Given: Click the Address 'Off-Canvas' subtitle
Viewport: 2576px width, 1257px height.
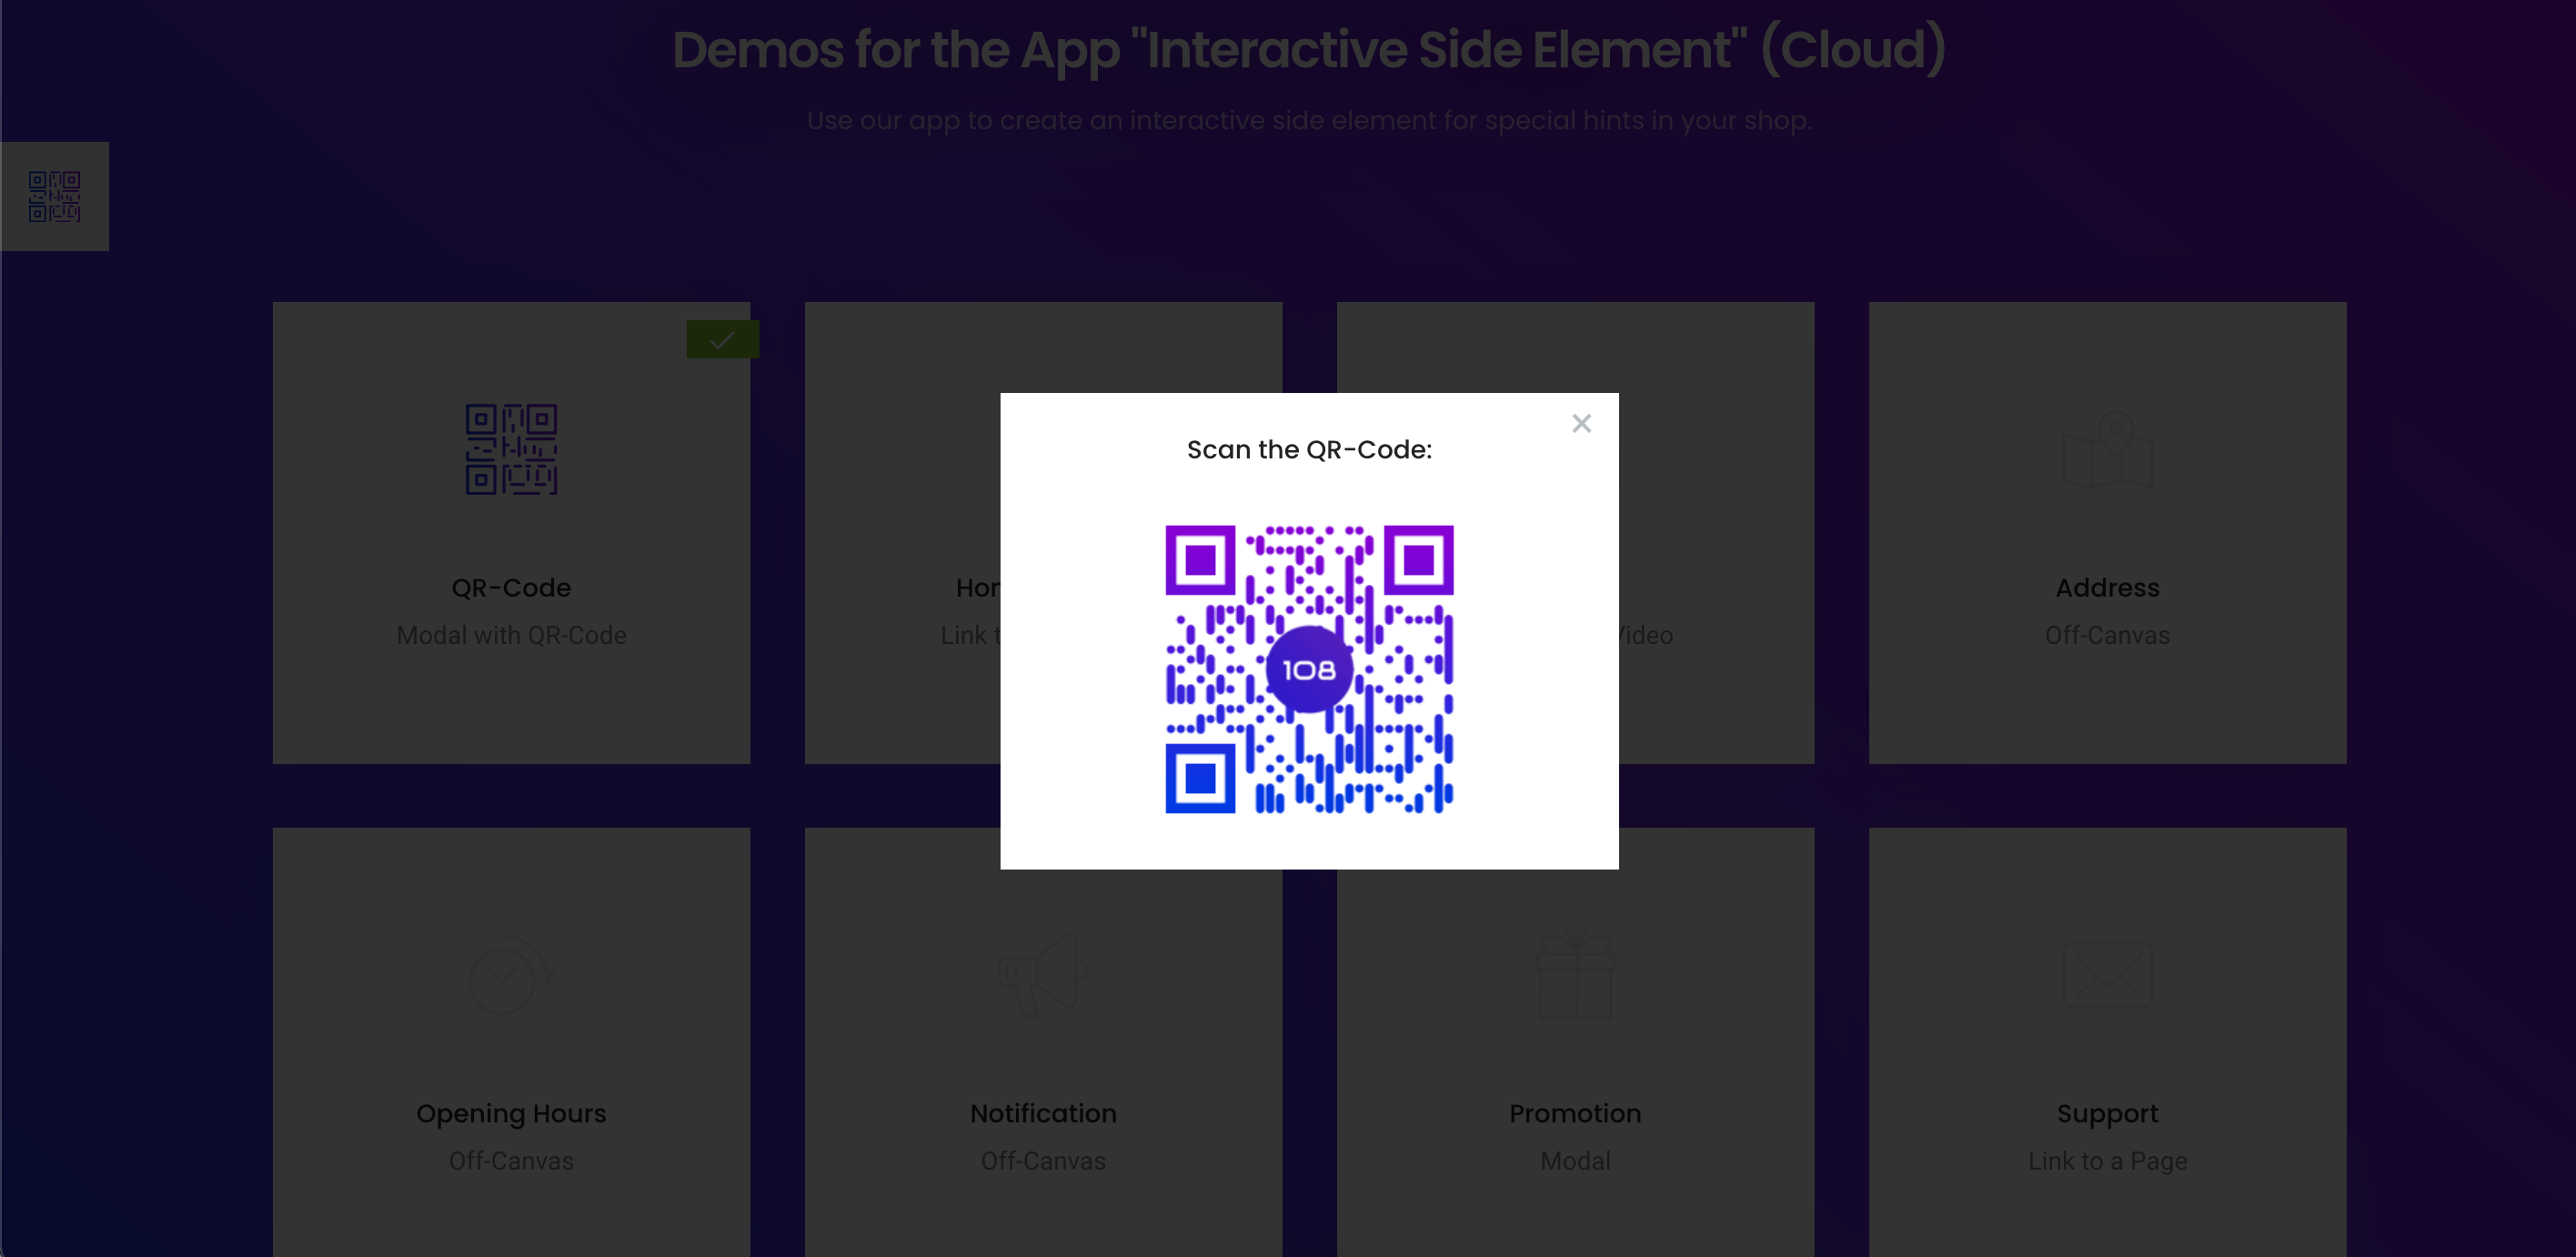Looking at the screenshot, I should tap(2107, 635).
